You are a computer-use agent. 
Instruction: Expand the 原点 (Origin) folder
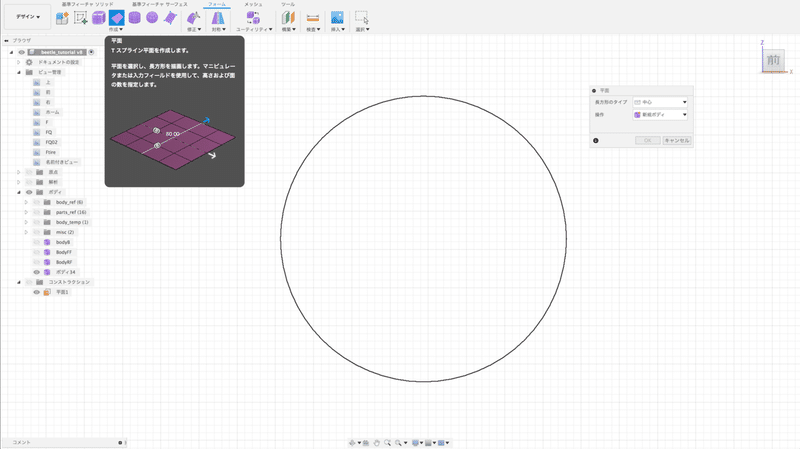[x=19, y=172]
